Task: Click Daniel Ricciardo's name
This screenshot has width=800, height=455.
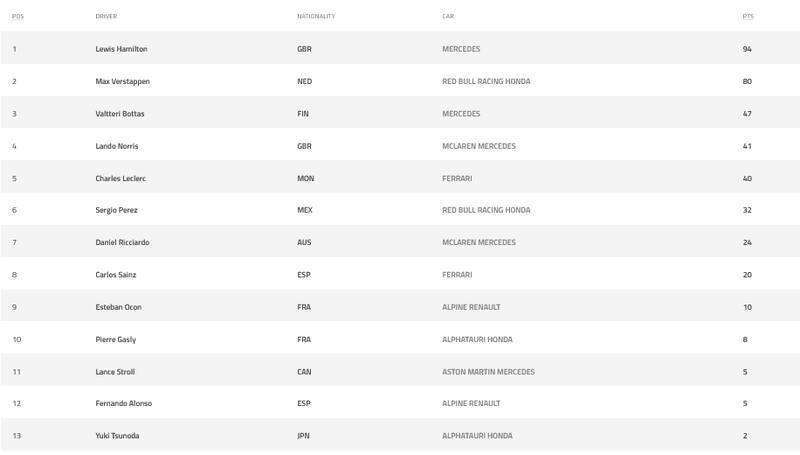Action: 122,243
